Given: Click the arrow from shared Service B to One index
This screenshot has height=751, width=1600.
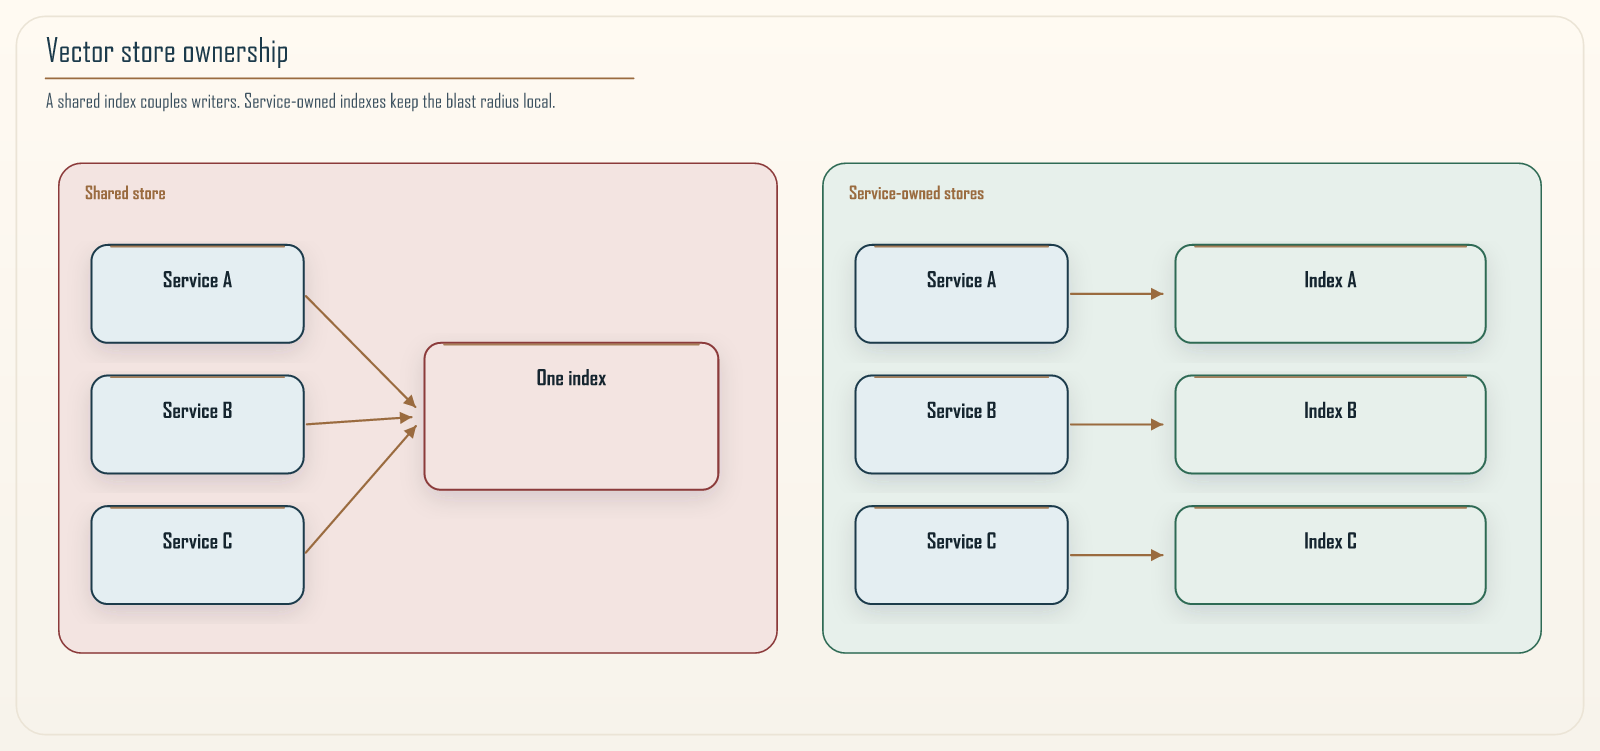Looking at the screenshot, I should point(360,420).
